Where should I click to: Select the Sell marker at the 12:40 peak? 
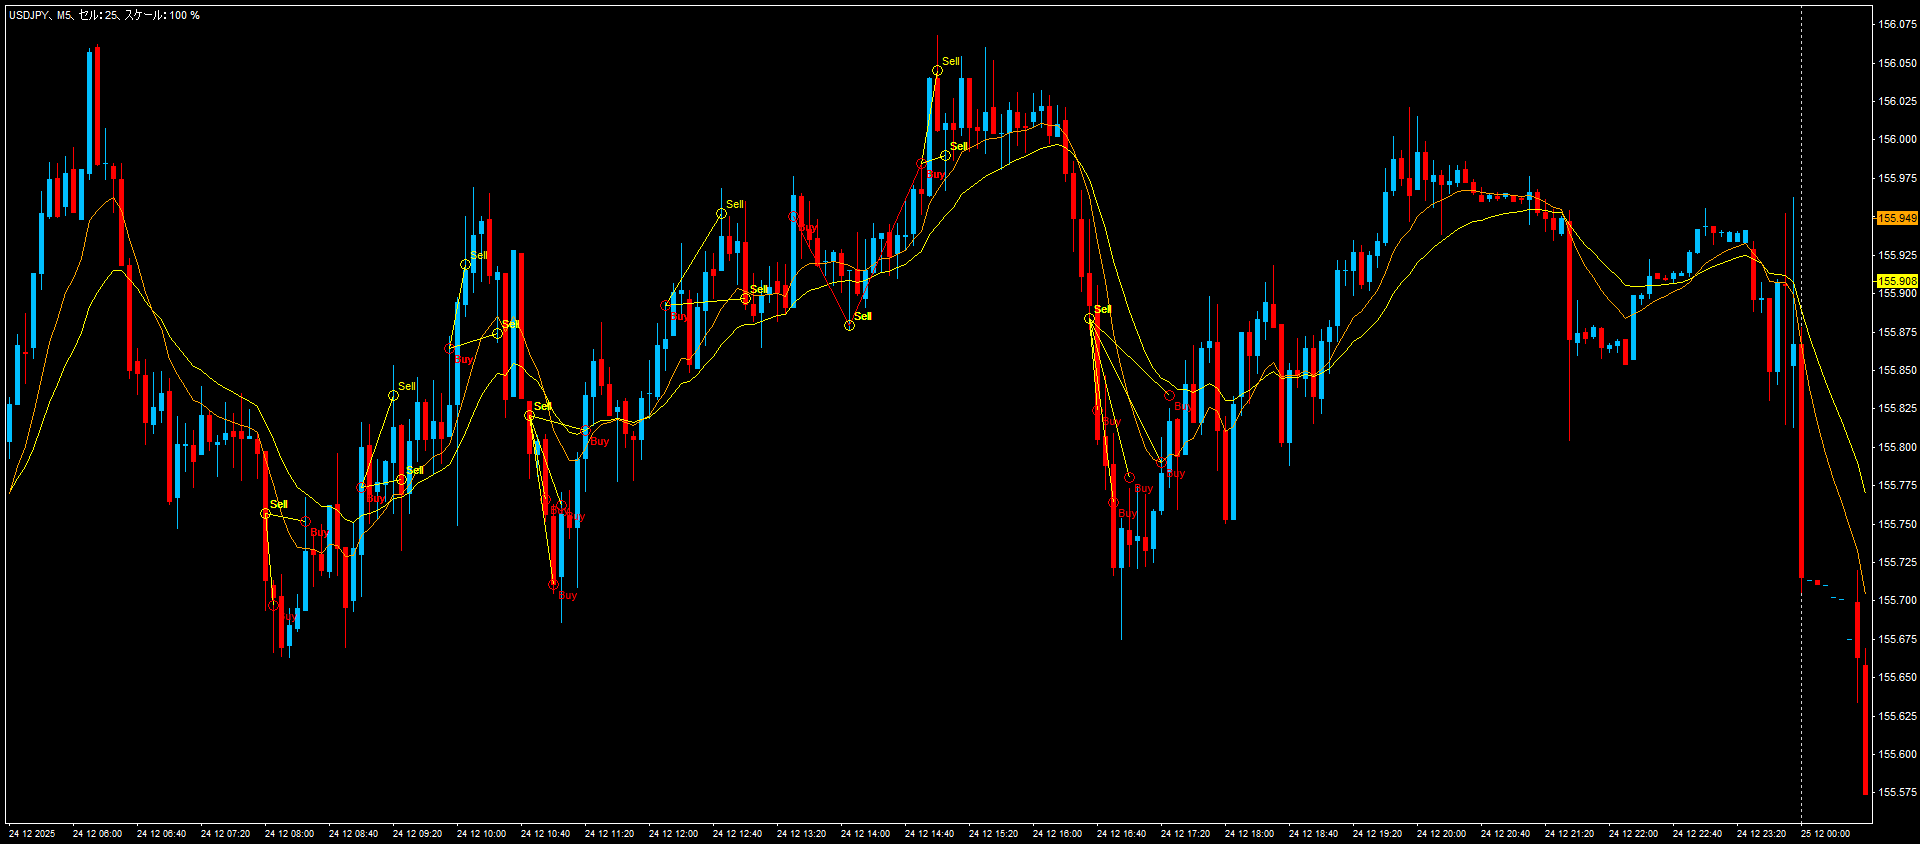point(721,214)
